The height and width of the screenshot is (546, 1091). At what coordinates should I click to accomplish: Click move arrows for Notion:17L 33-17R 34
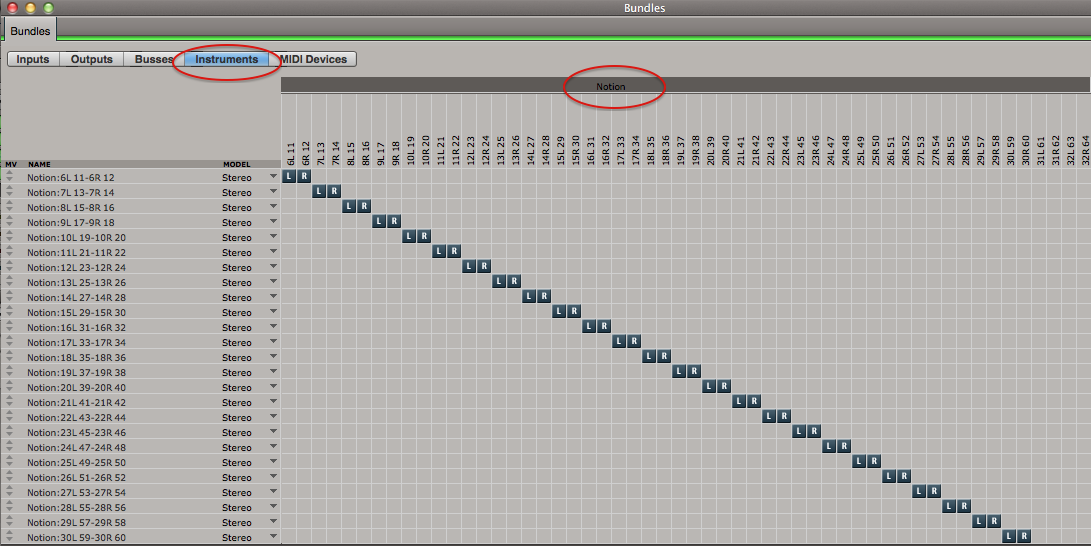click(10, 342)
